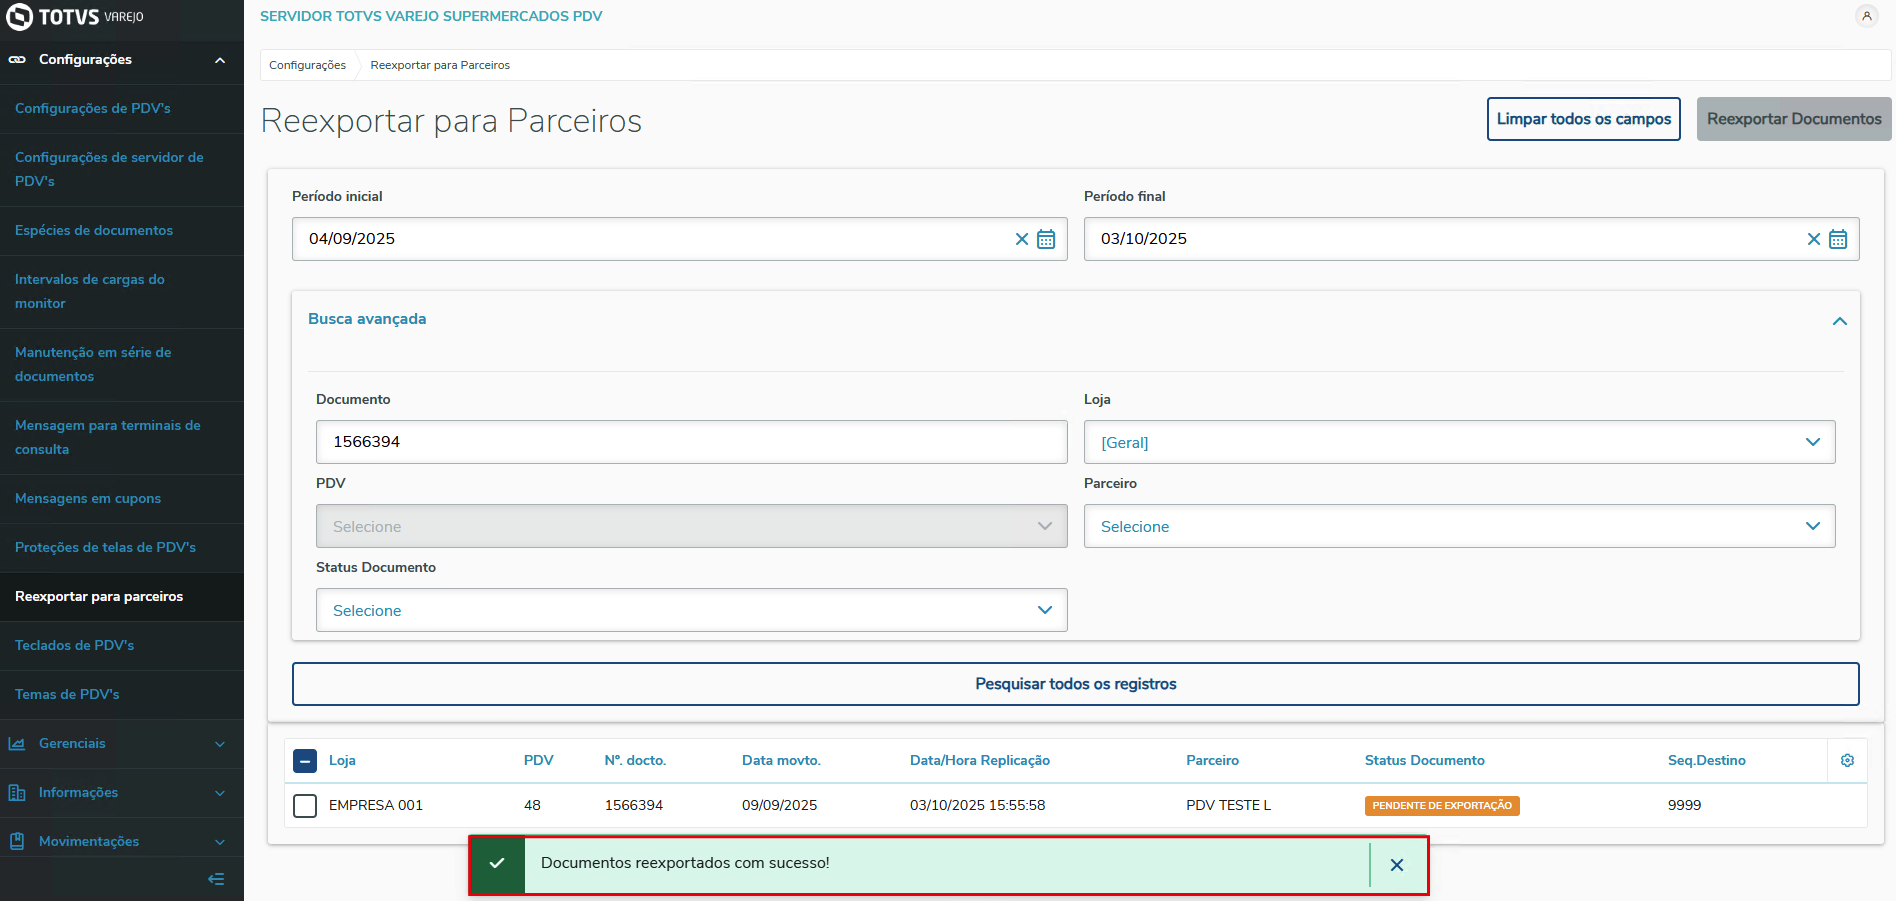Sort by Data/Hora Replicação column
1896x901 pixels.
pos(980,761)
